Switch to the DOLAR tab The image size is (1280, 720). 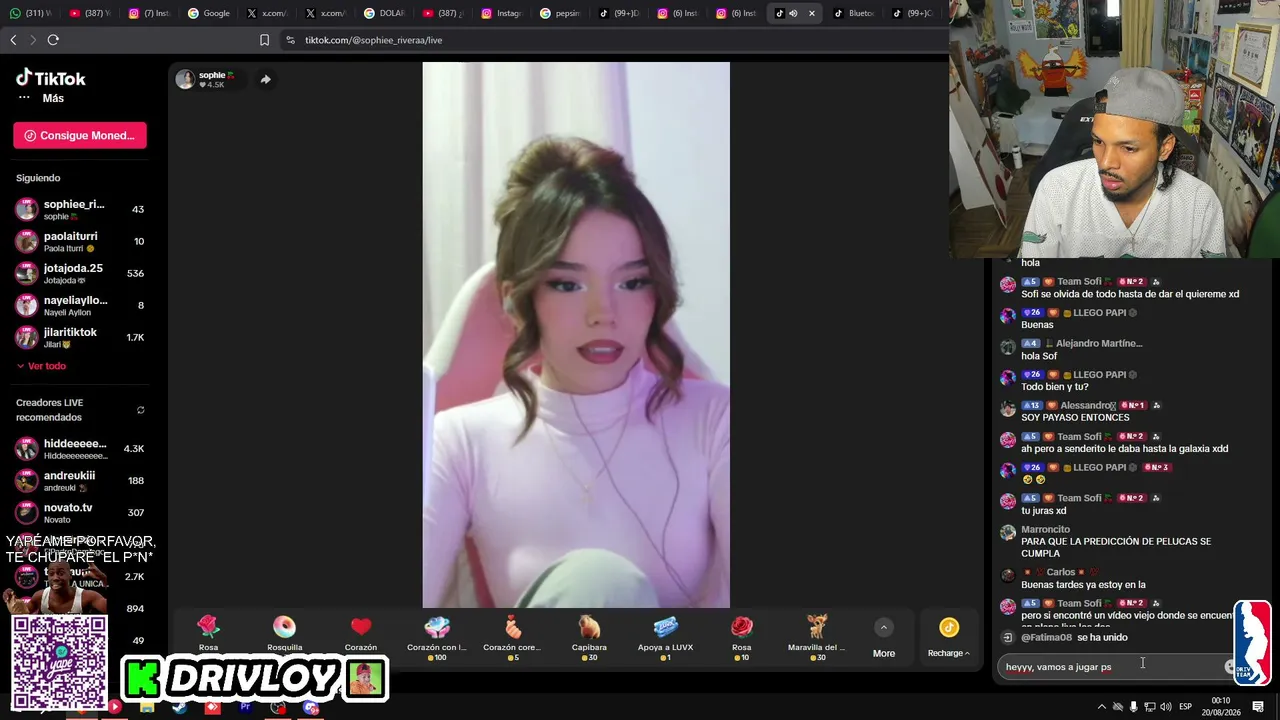click(x=385, y=13)
